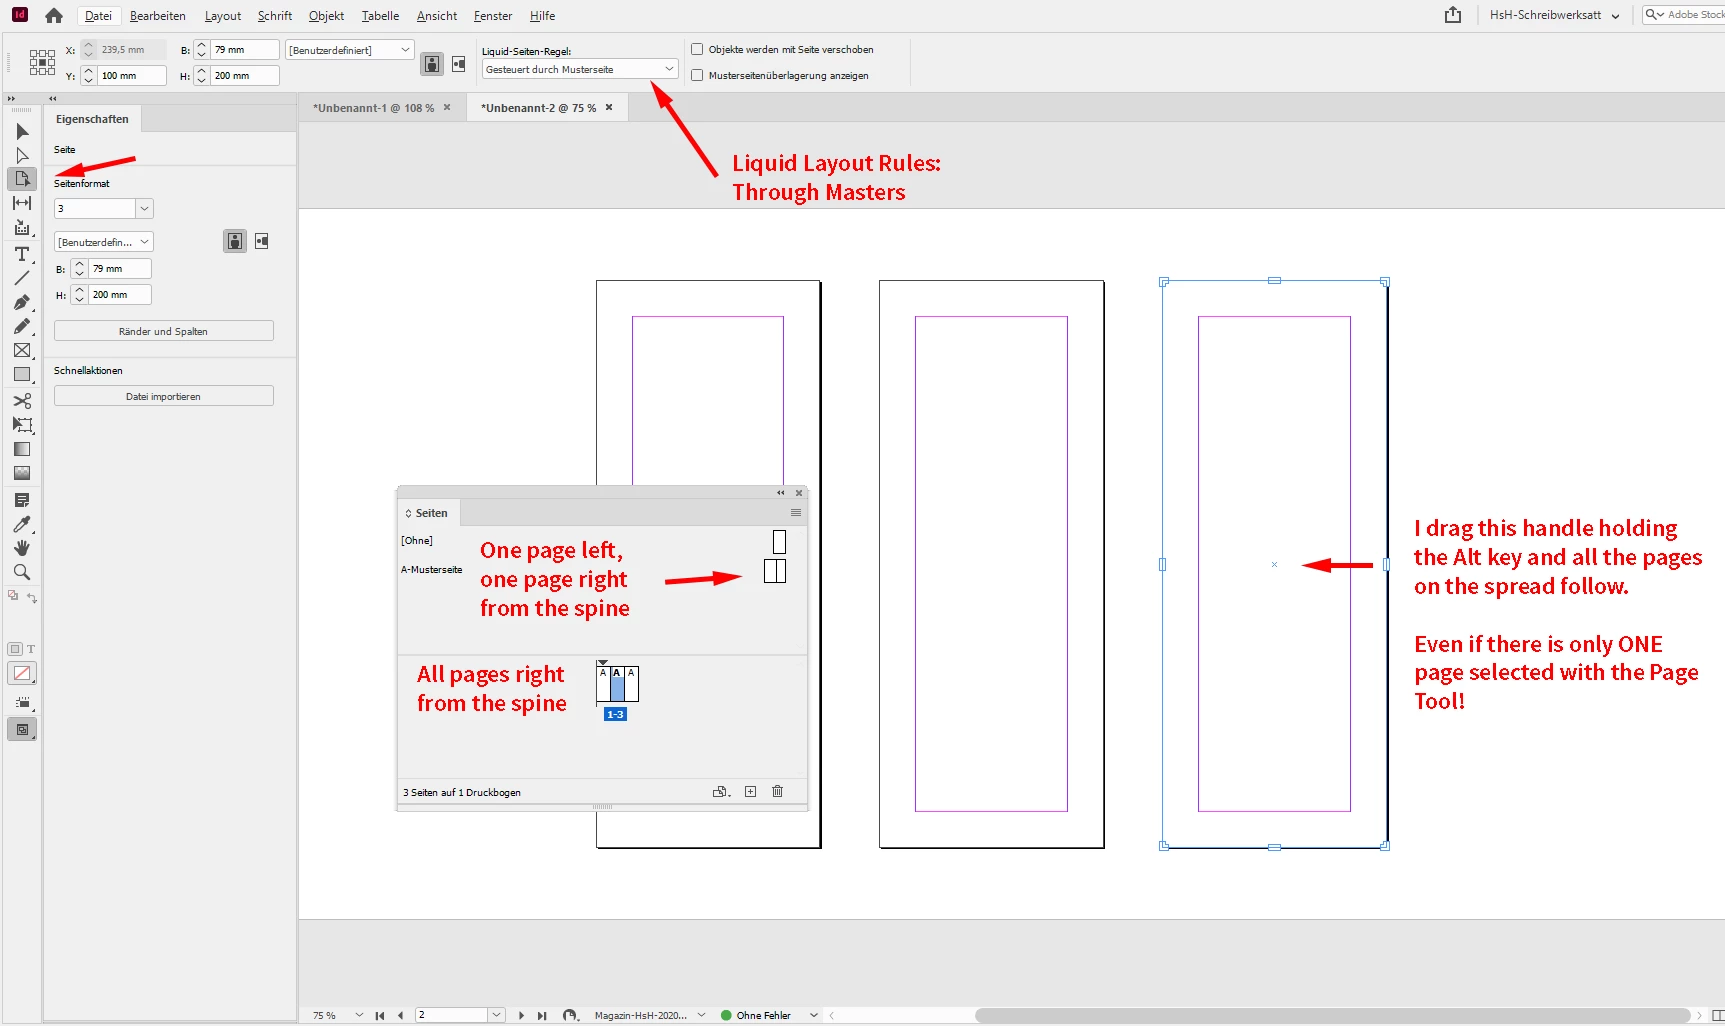This screenshot has height=1026, width=1725.
Task: Set landscape orientation in control bar
Action: [458, 64]
